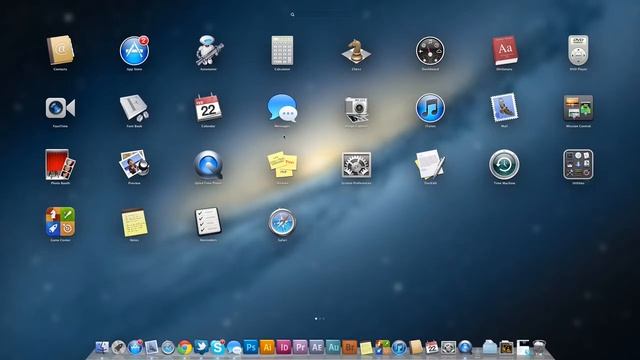
Task: Launch Game Center from the Launchpad grid
Action: tap(60, 222)
